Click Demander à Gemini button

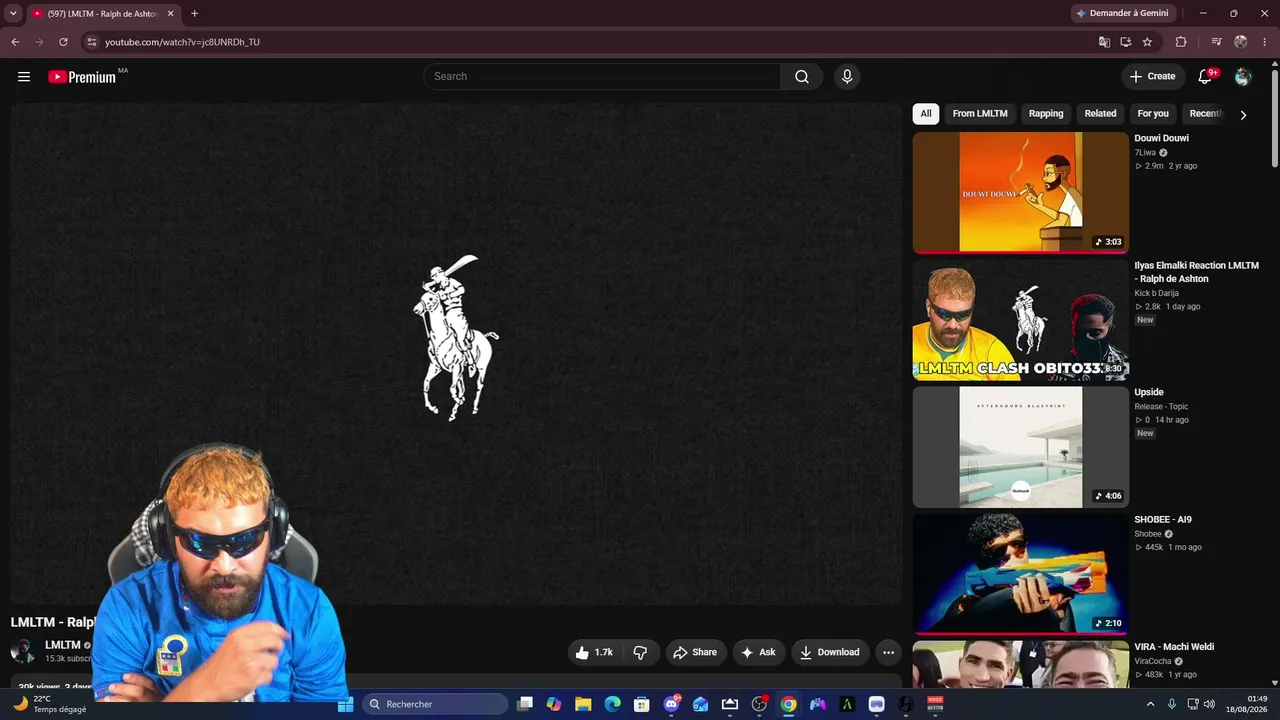[x=1121, y=14]
